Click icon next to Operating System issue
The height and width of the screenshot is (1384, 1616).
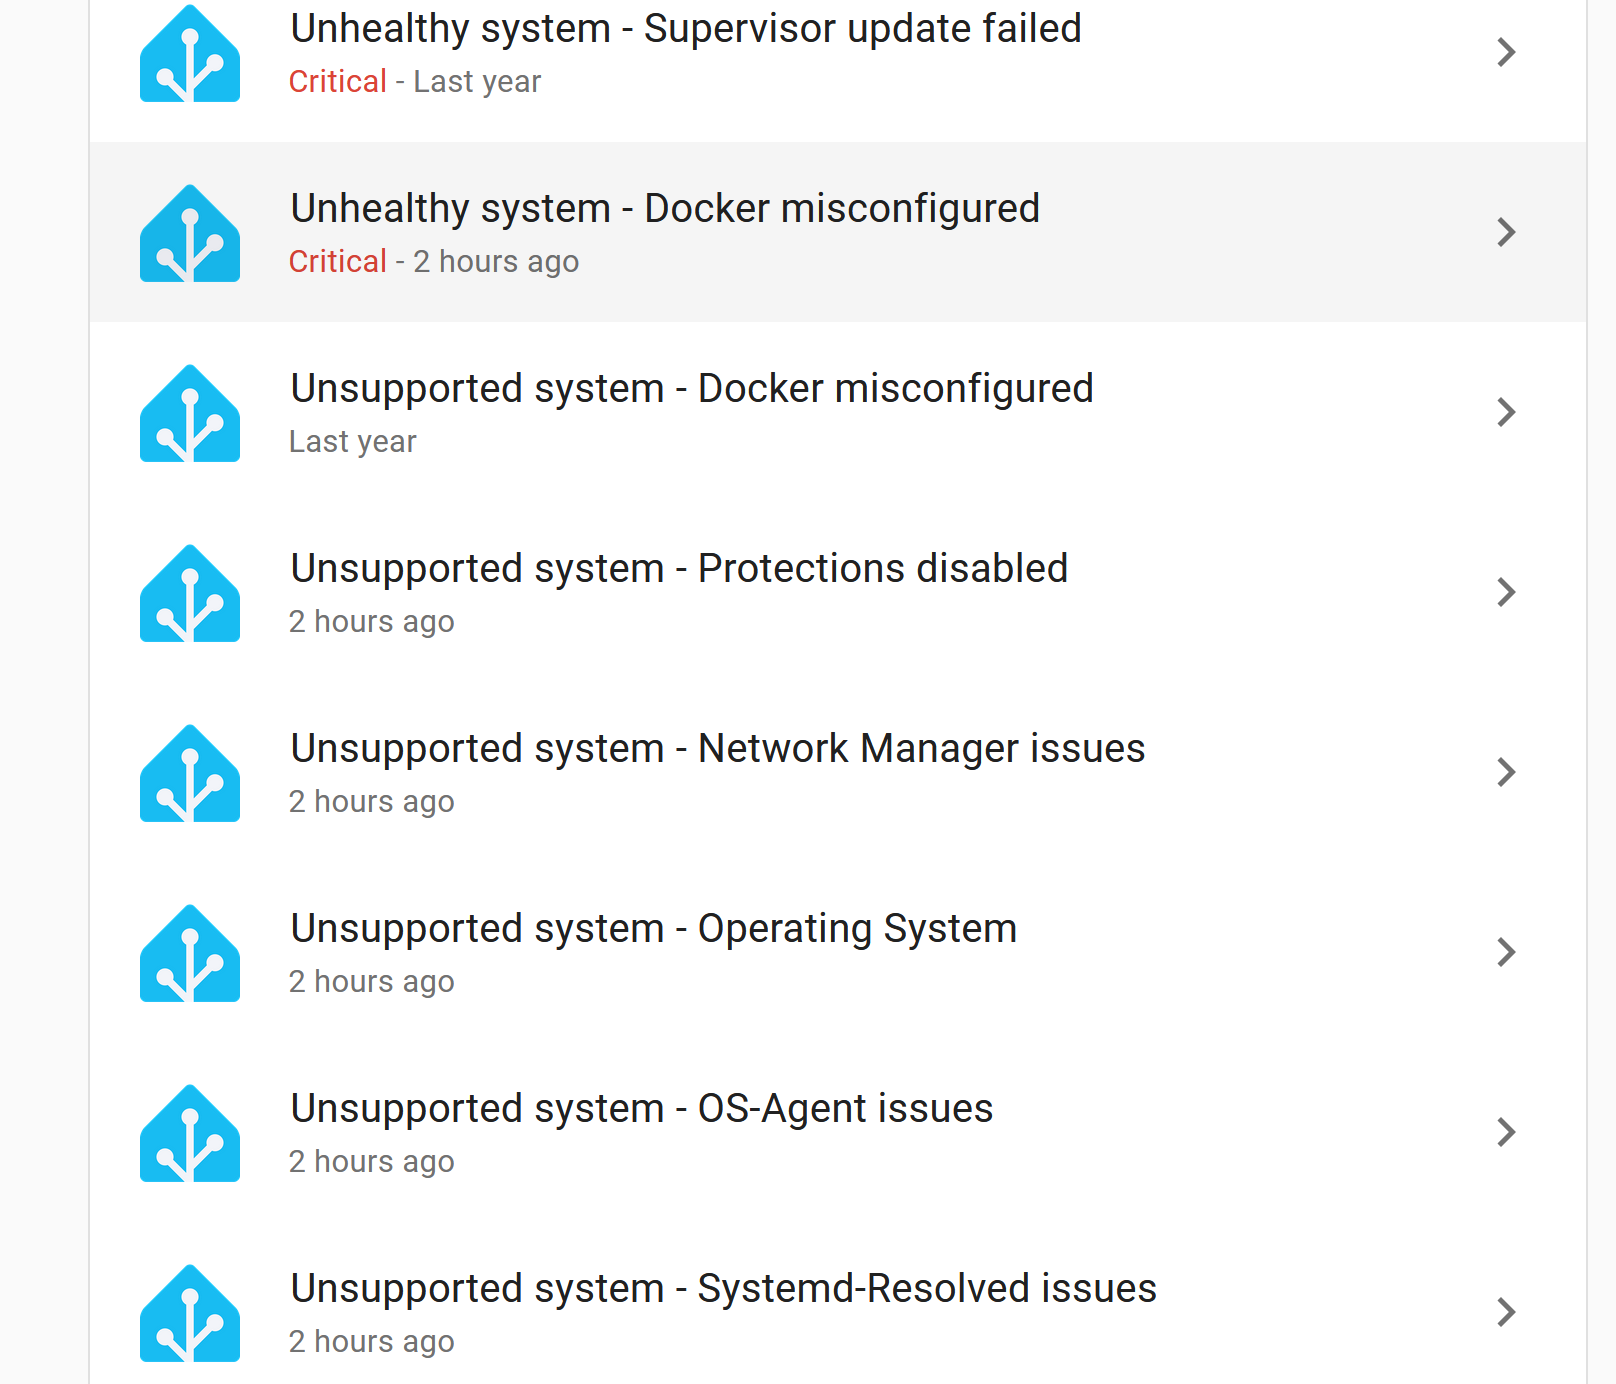(190, 954)
